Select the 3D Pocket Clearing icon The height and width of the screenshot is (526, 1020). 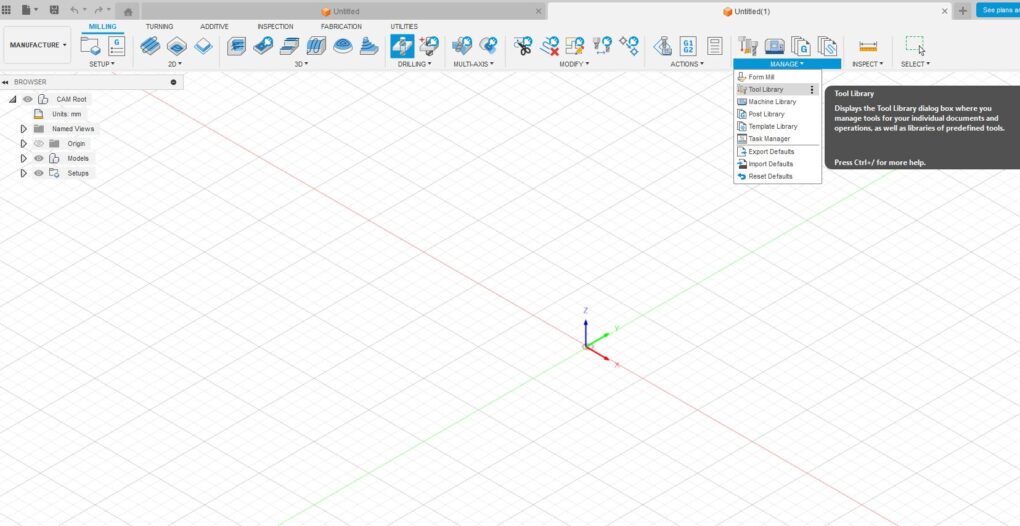(263, 46)
